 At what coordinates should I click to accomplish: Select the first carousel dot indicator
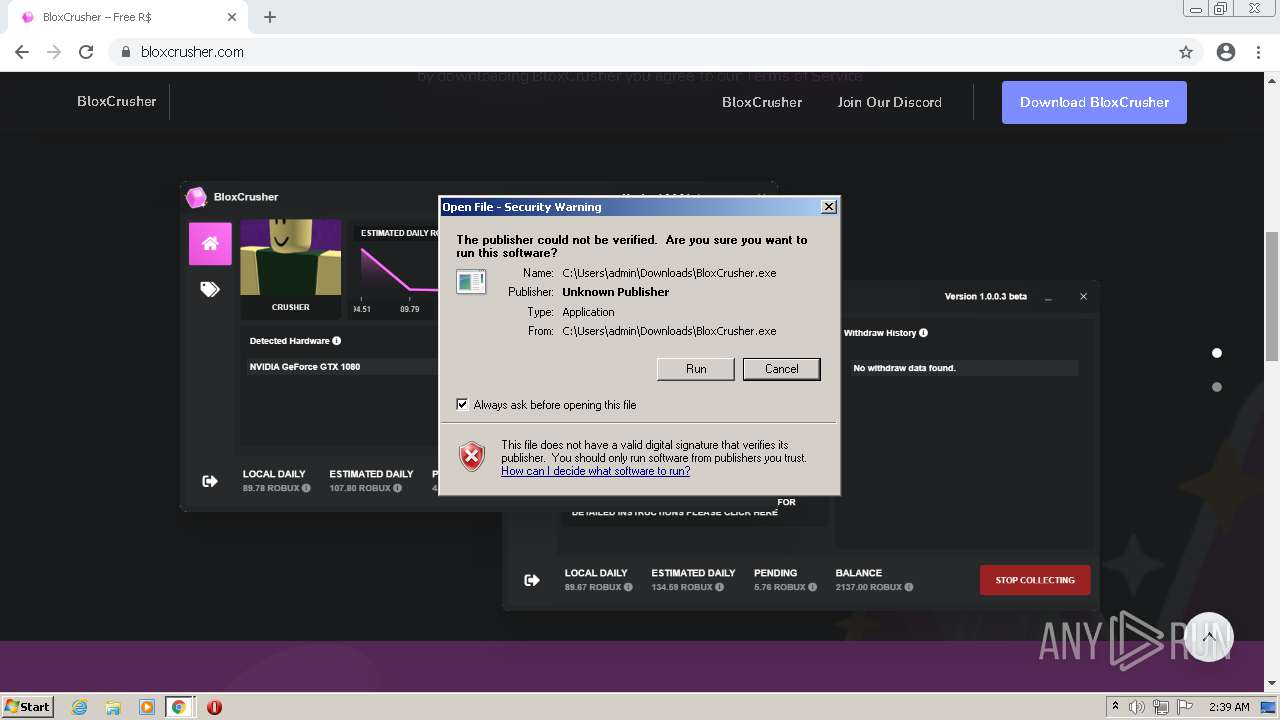(x=1217, y=353)
